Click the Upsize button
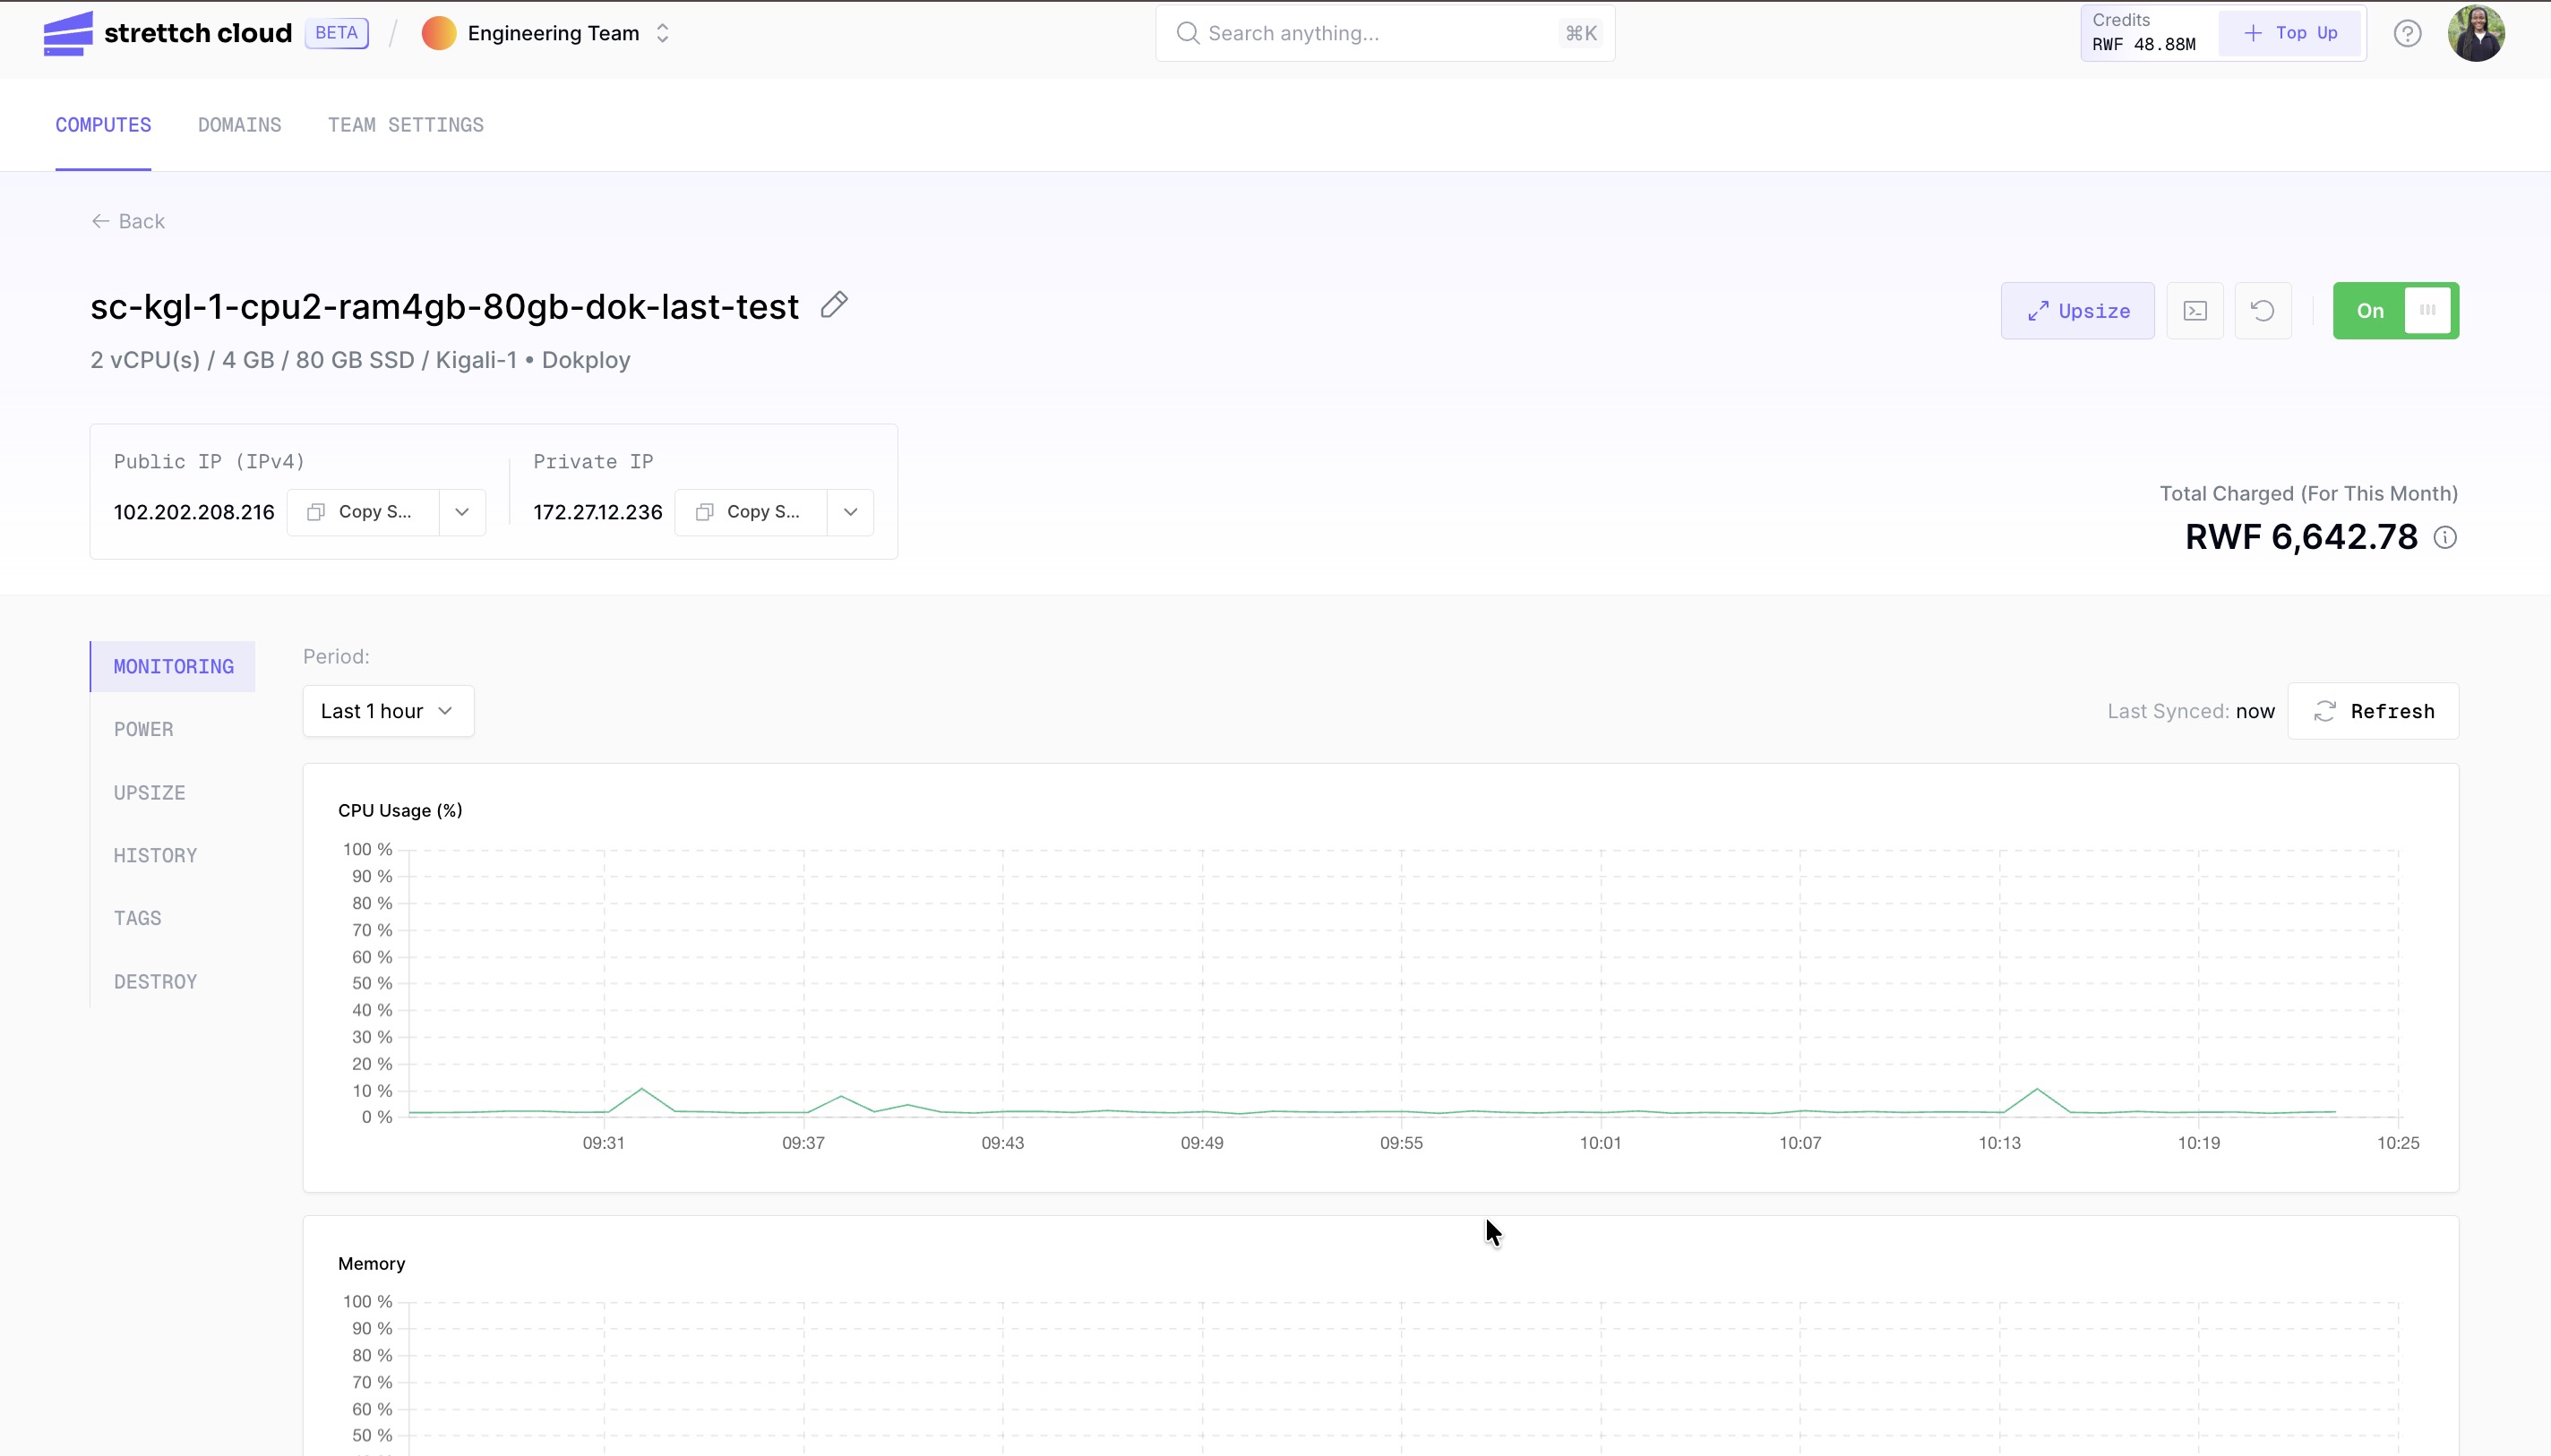2551x1456 pixels. point(2077,311)
